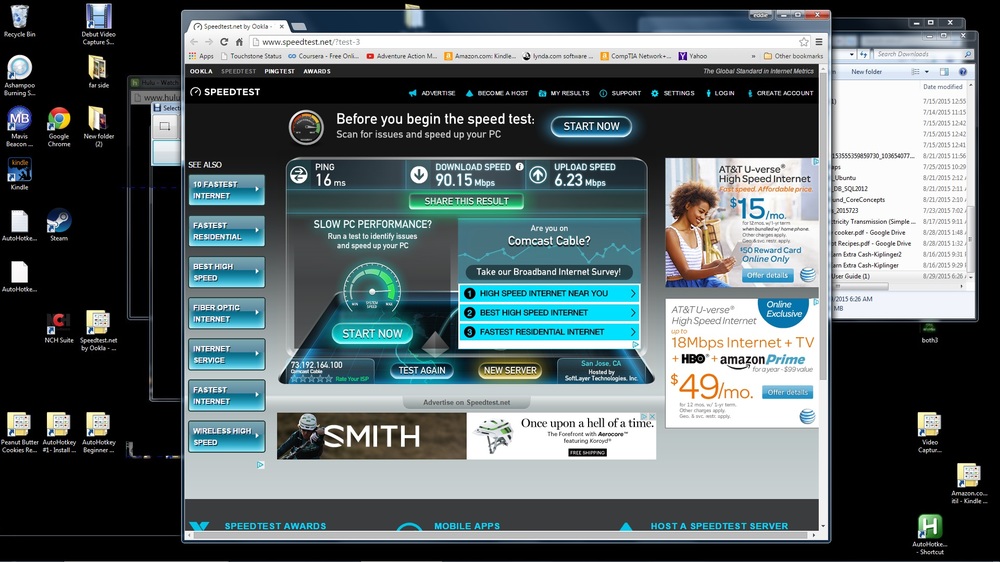Click the Chrome reload page icon
1000x562 pixels.
(x=224, y=42)
